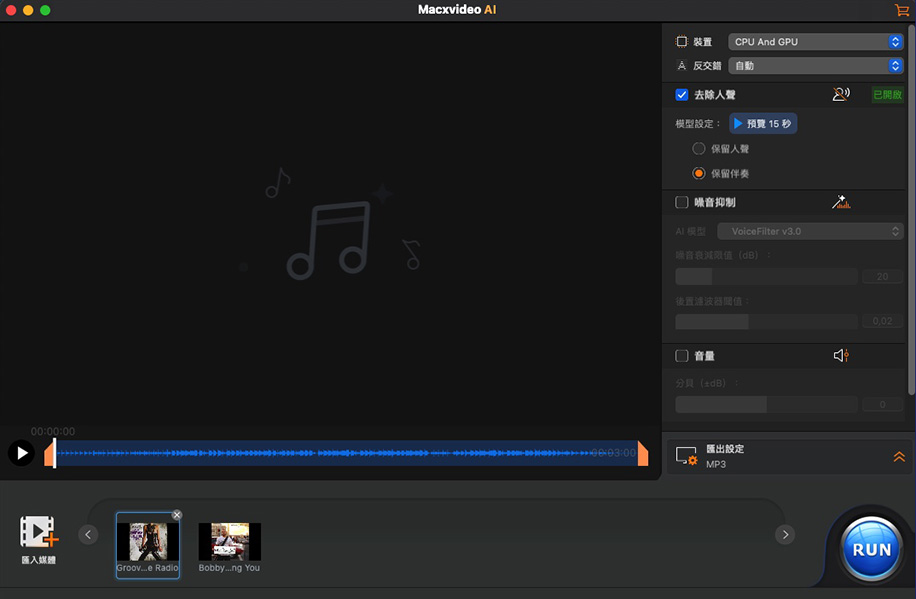Click the 匯入媒體 label

pyautogui.click(x=39, y=560)
